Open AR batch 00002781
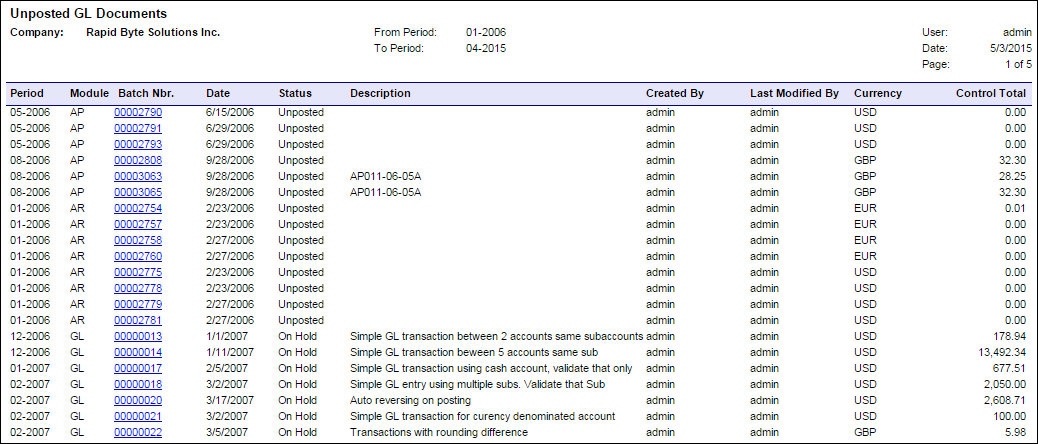Screen dimensions: 1038x444 (x=138, y=321)
